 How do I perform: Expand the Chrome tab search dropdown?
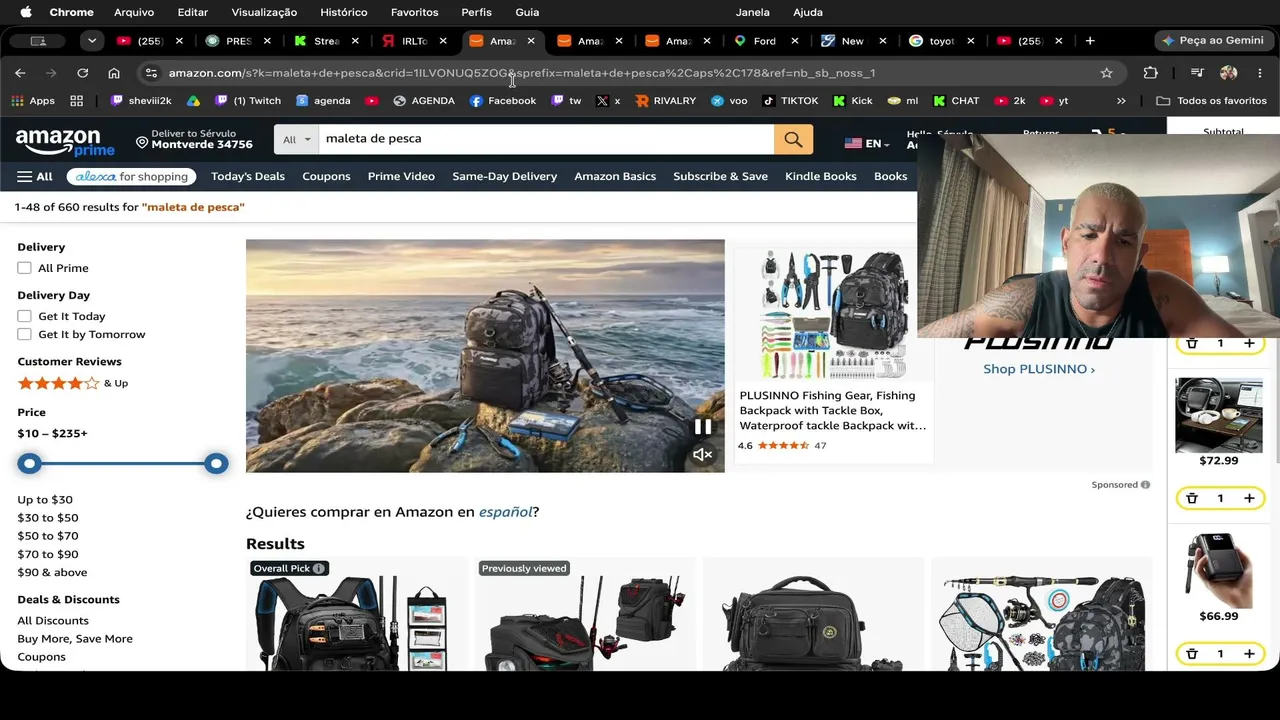point(92,41)
